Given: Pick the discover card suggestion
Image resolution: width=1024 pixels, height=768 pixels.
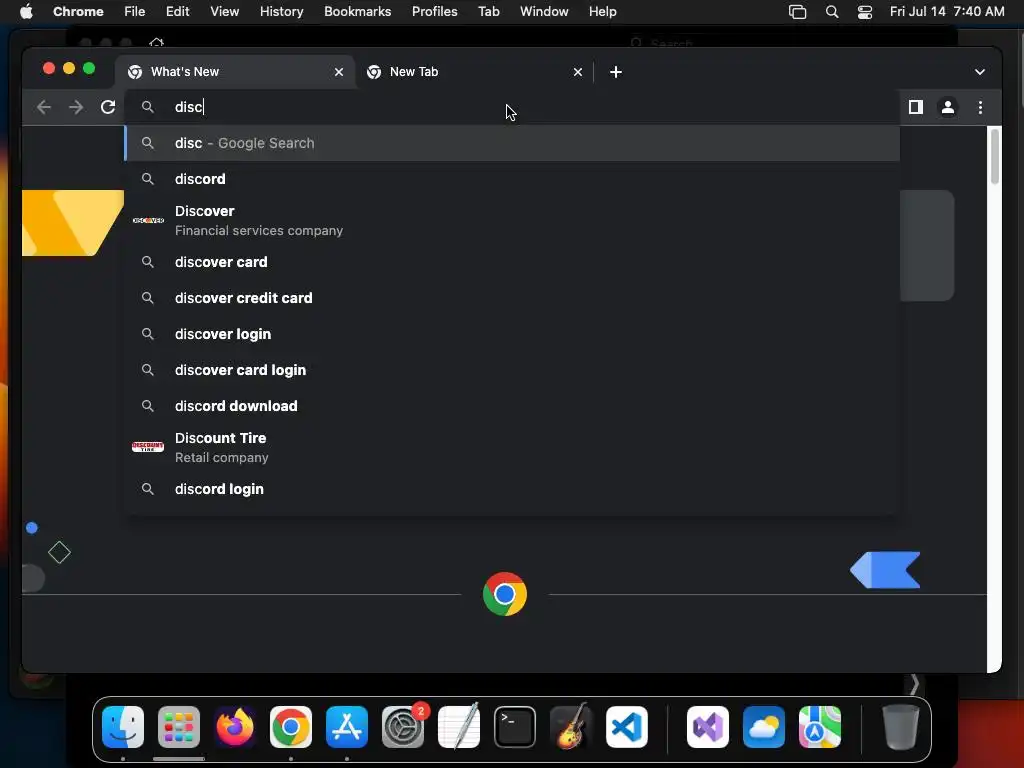Looking at the screenshot, I should coord(511,262).
